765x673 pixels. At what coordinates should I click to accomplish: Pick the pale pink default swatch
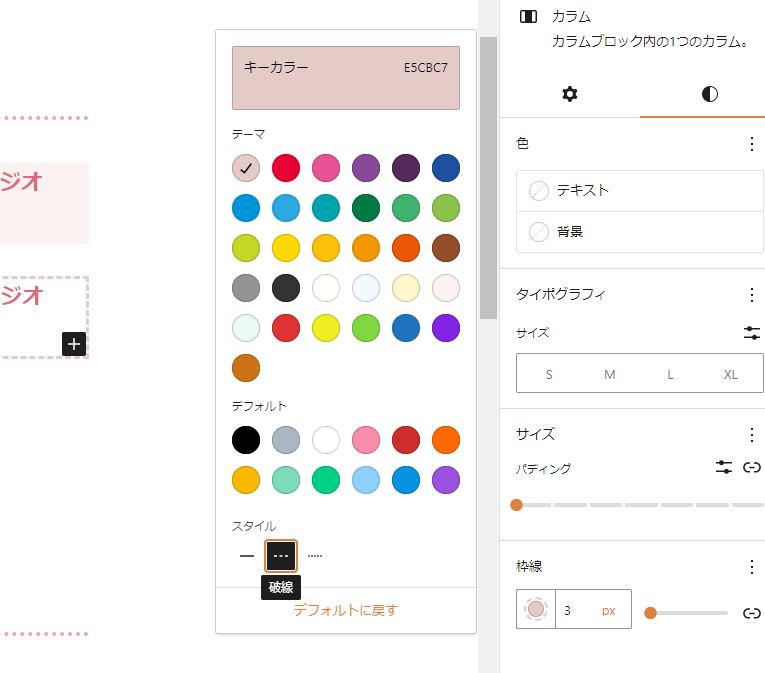366,440
